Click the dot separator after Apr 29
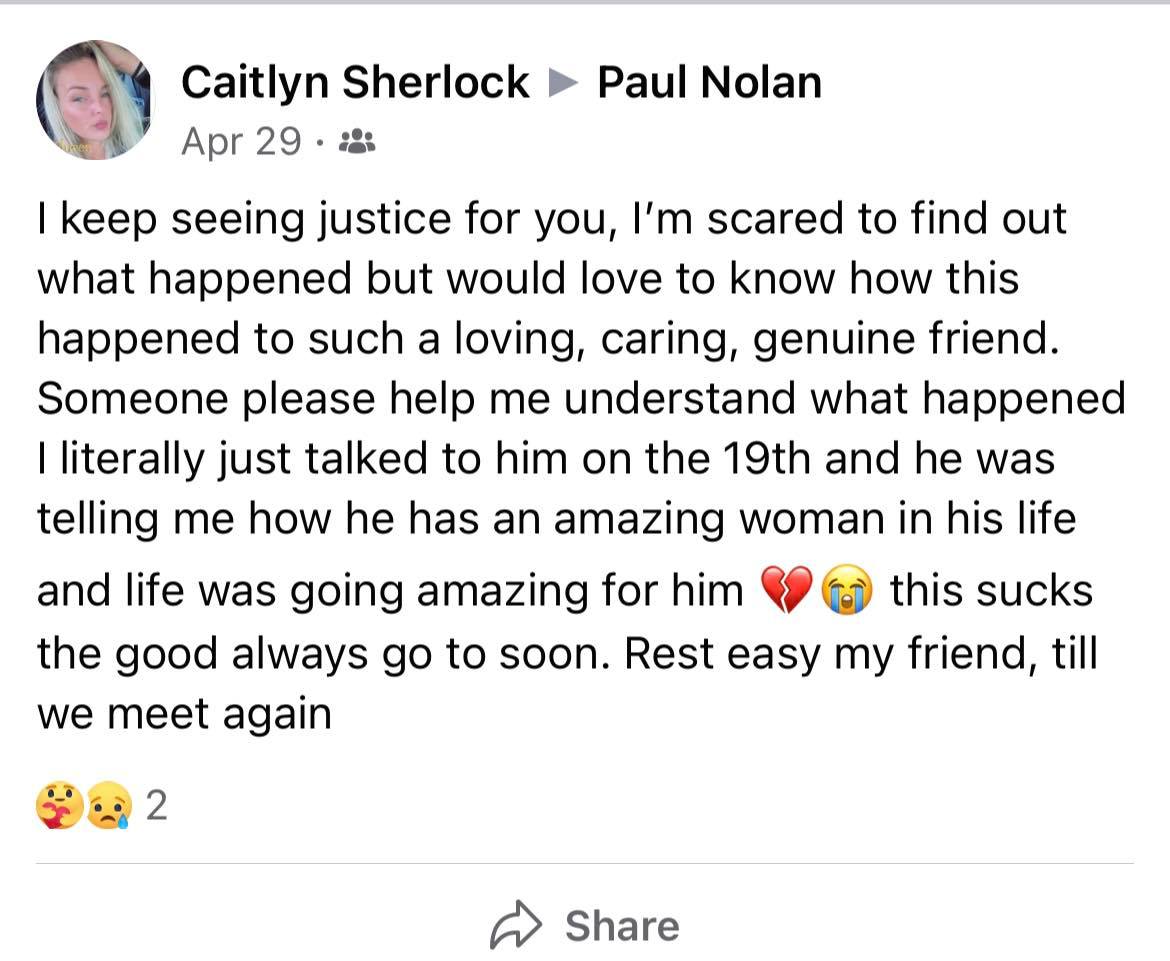The image size is (1170, 961). coord(318,143)
